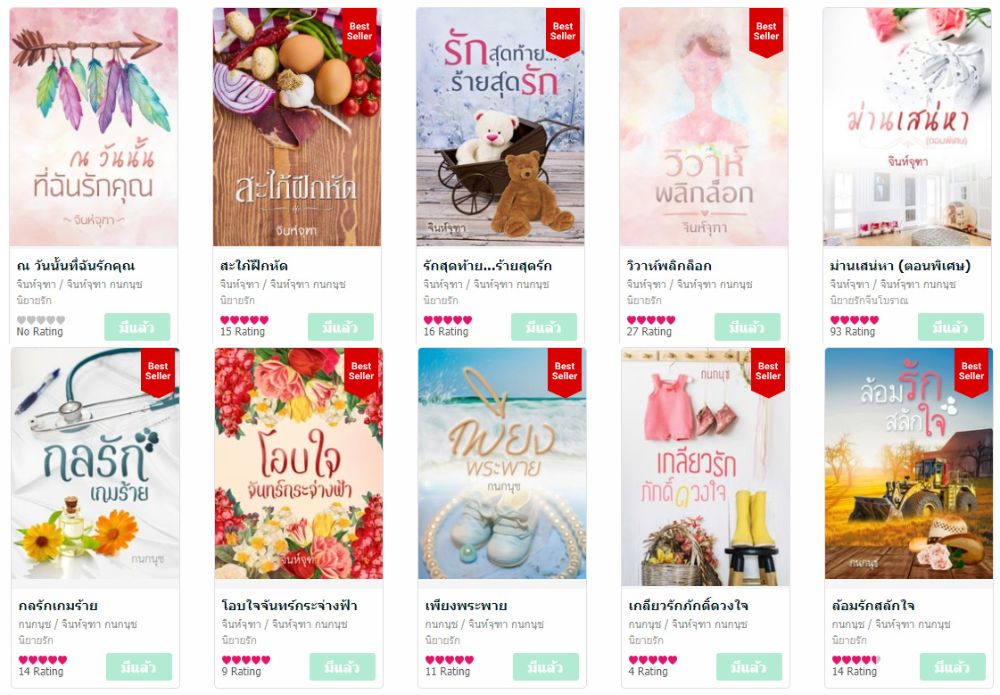Click the มีแล้ว button for โอบใจจันทร์กระจ่างฟ้า
This screenshot has width=1000, height=695.
pyautogui.click(x=342, y=667)
